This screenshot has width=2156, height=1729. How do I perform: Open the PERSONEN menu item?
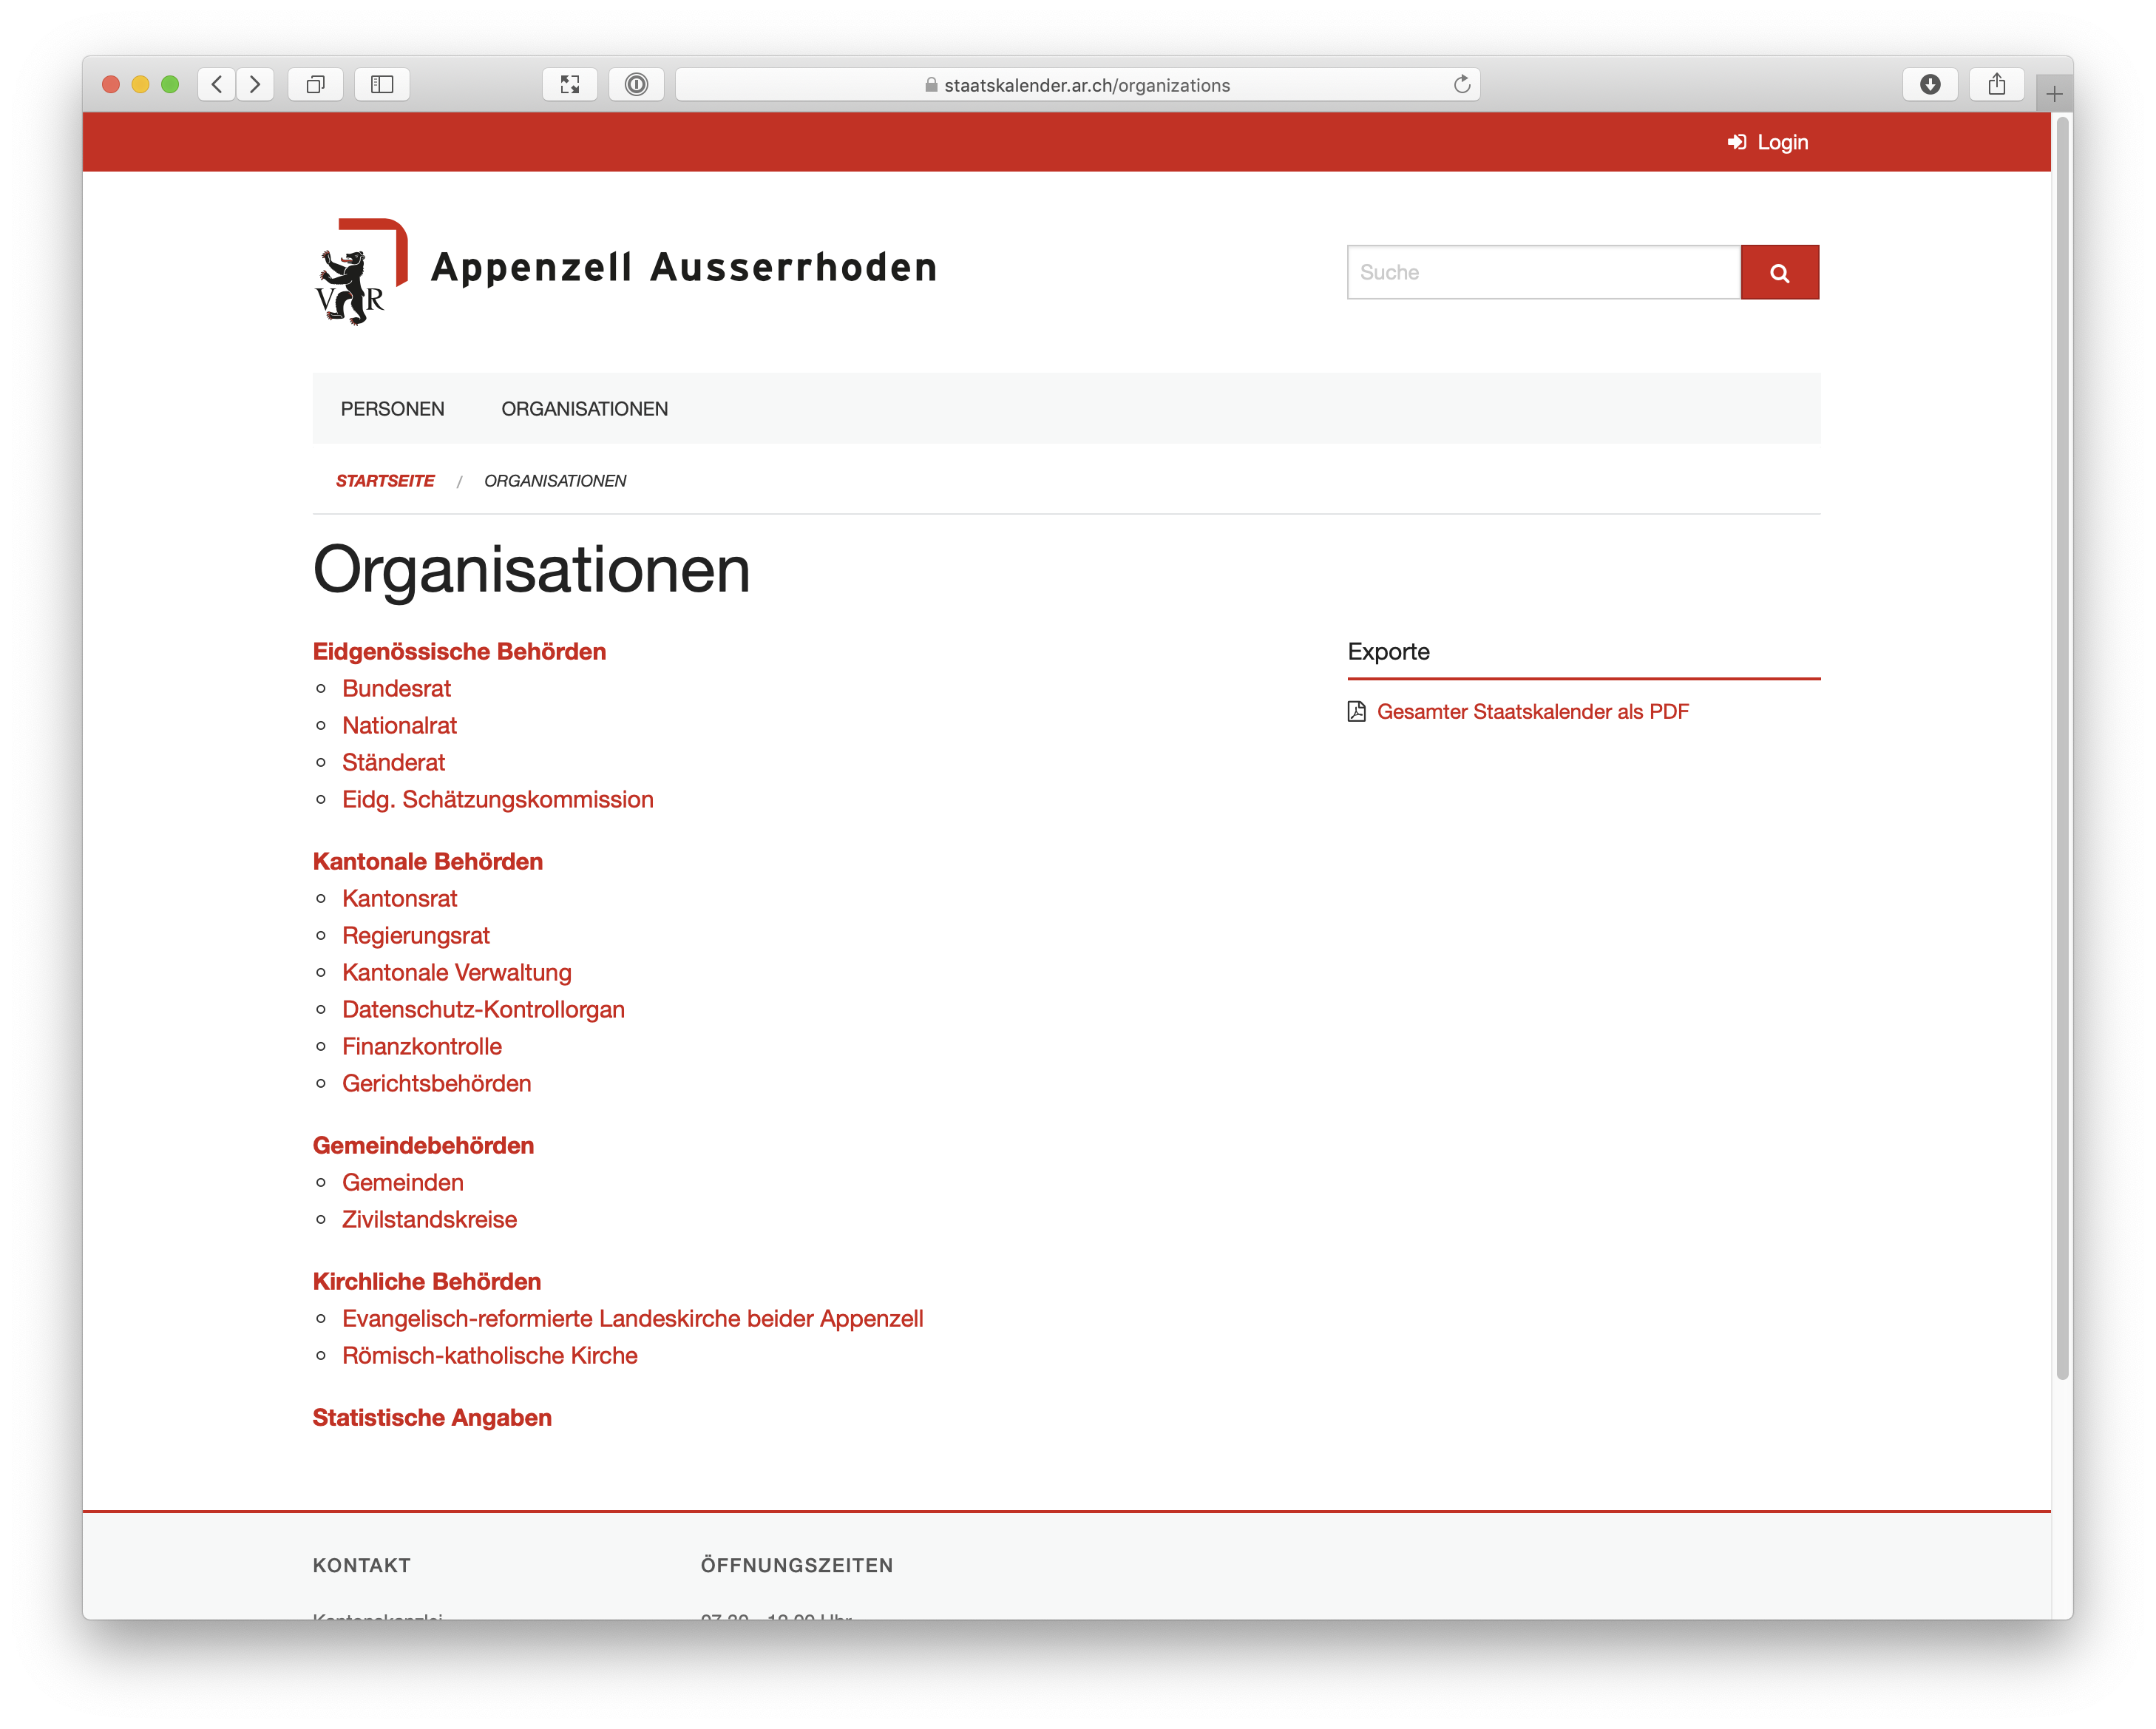[x=392, y=409]
